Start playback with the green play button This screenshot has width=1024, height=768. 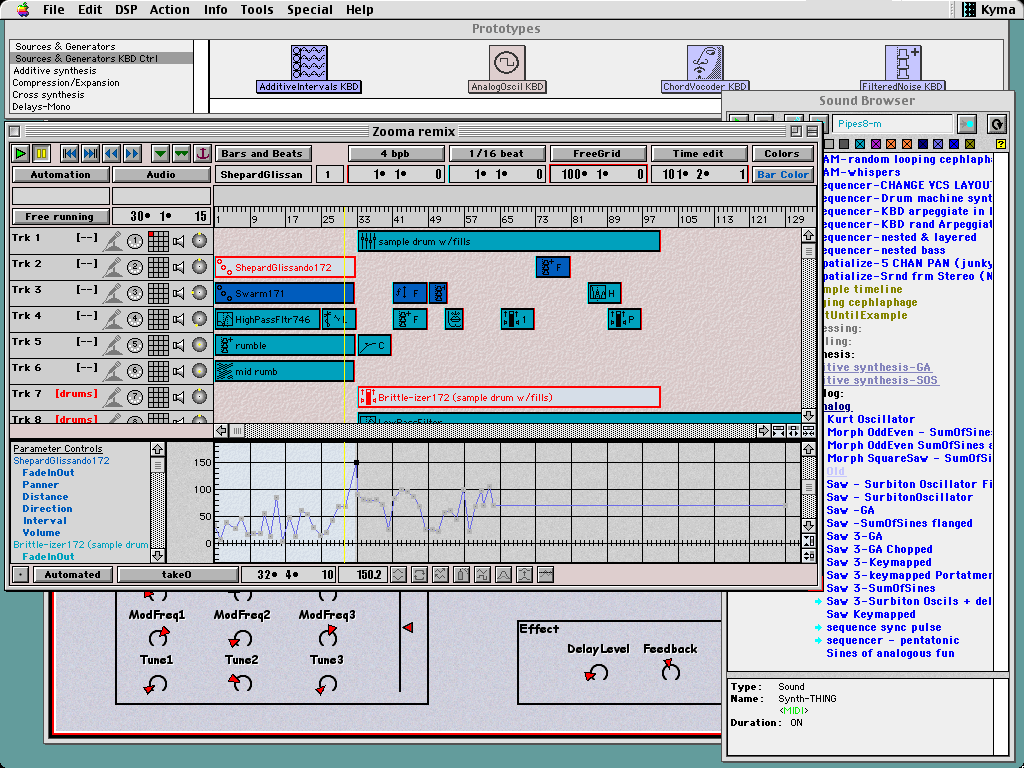21,153
